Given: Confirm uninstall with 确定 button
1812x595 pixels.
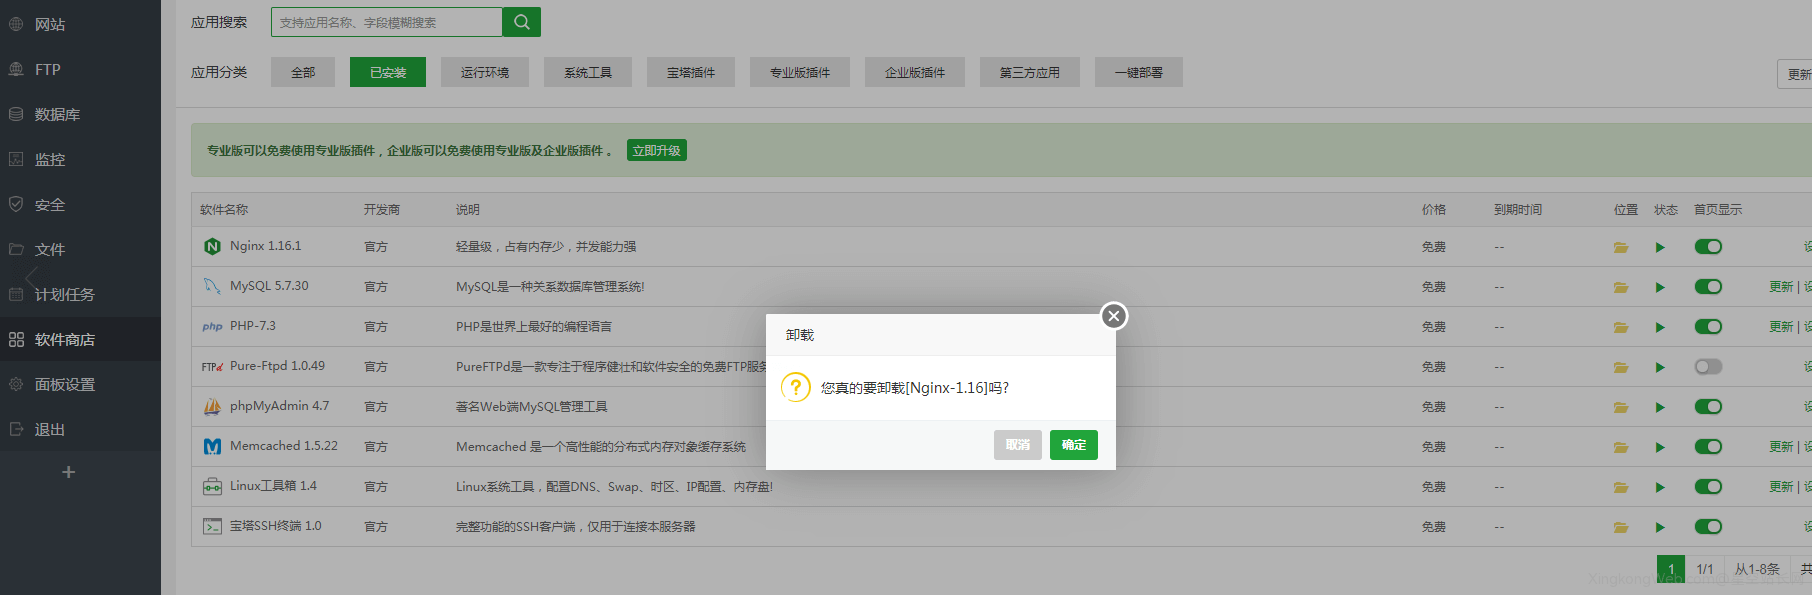Looking at the screenshot, I should coord(1074,445).
